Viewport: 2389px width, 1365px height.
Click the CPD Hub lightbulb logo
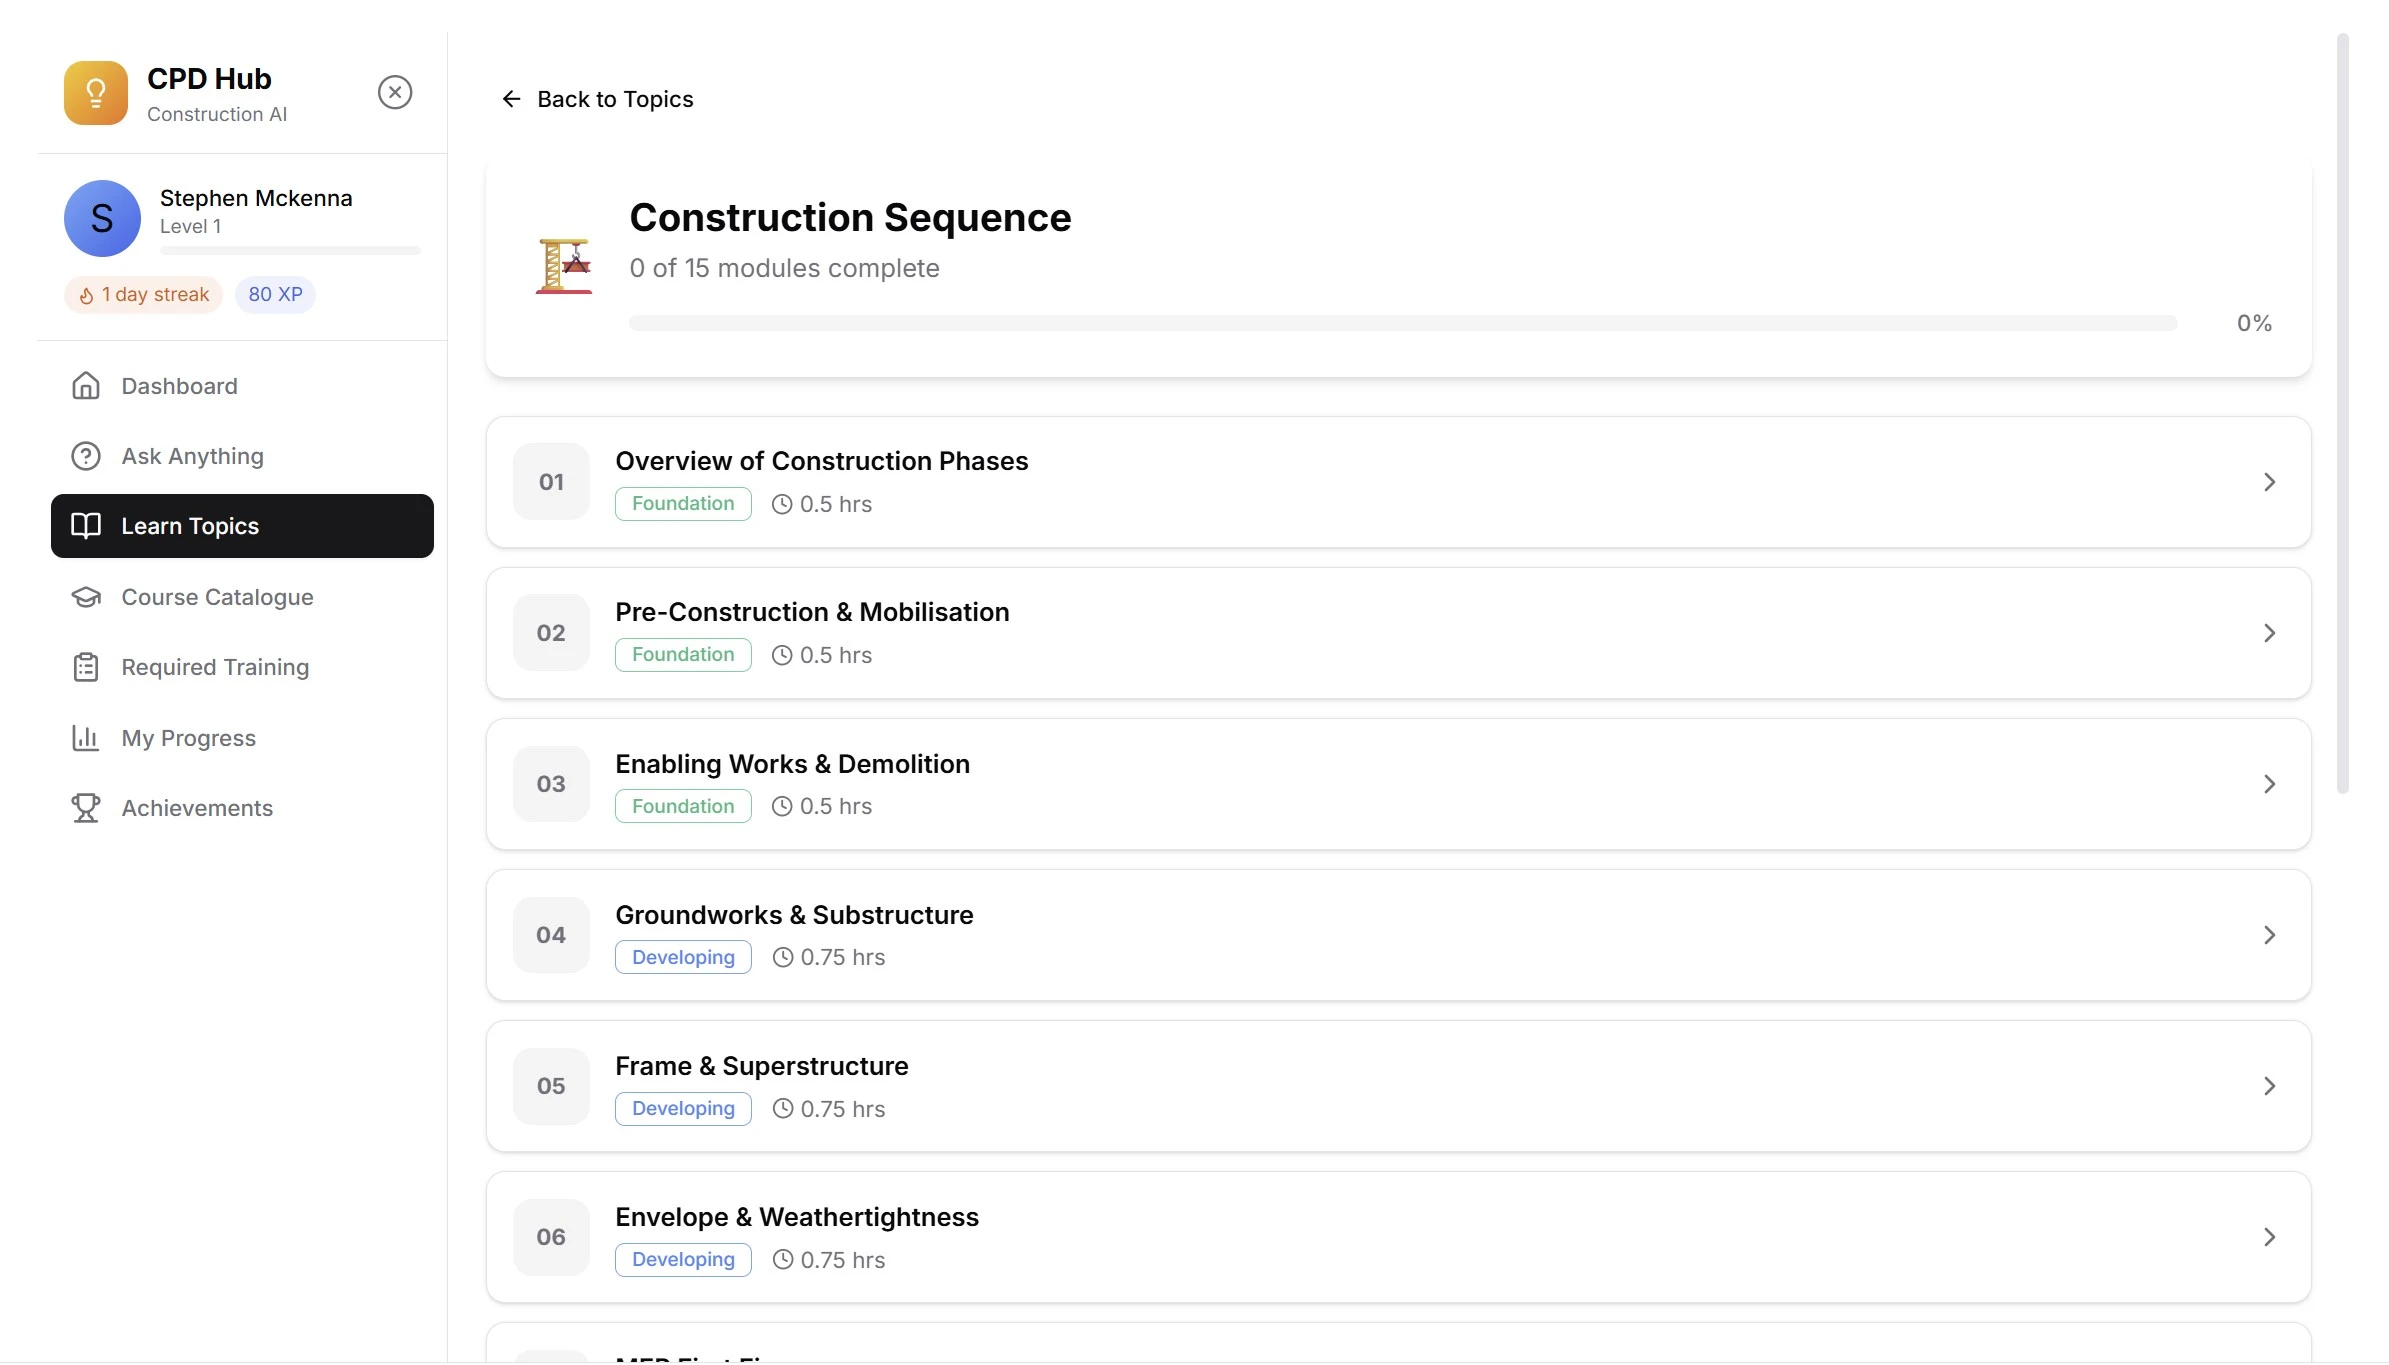(x=96, y=93)
